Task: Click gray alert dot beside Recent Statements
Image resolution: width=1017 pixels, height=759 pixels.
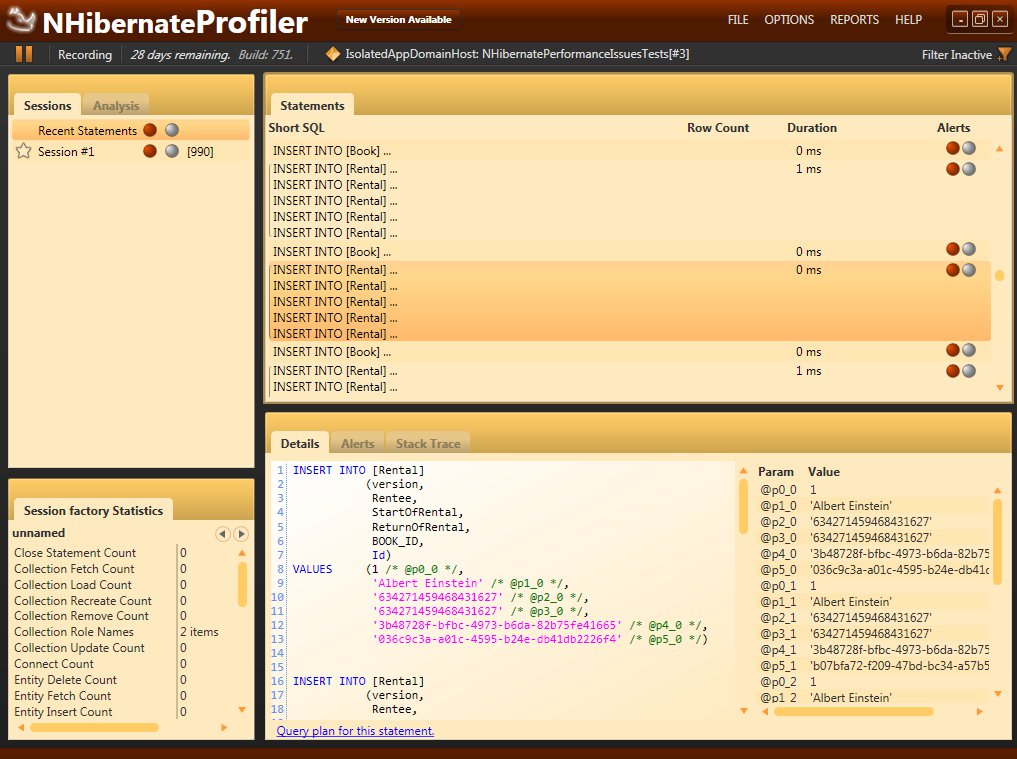Action: 172,130
